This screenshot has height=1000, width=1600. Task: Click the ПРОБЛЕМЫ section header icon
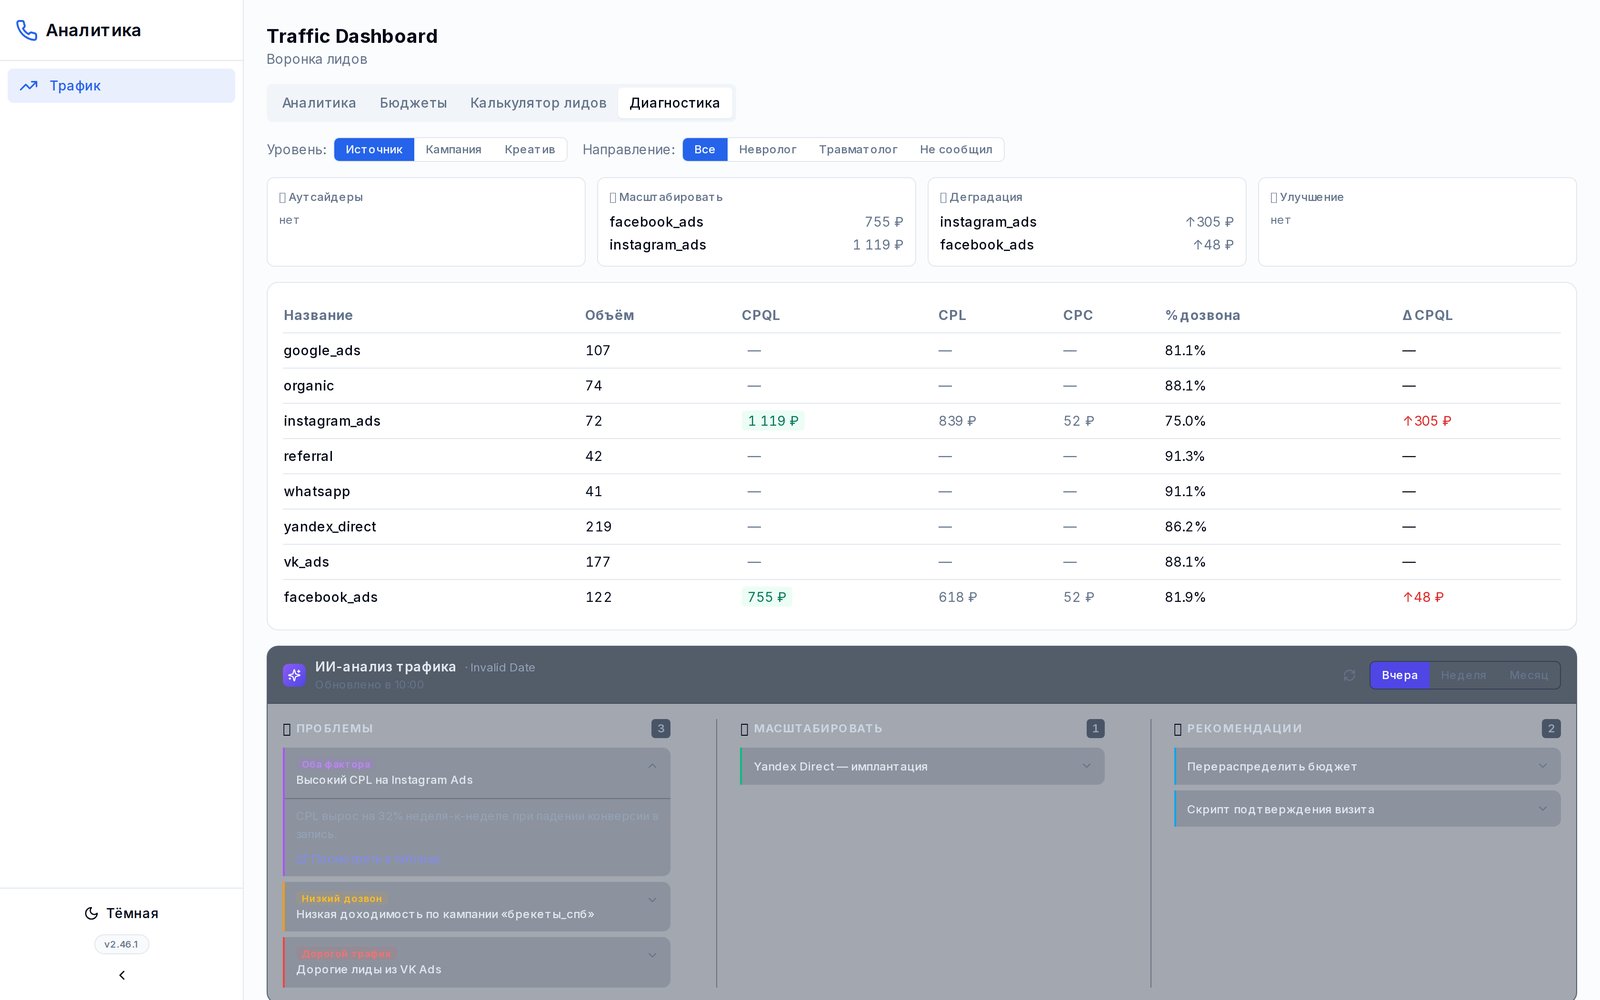point(287,729)
